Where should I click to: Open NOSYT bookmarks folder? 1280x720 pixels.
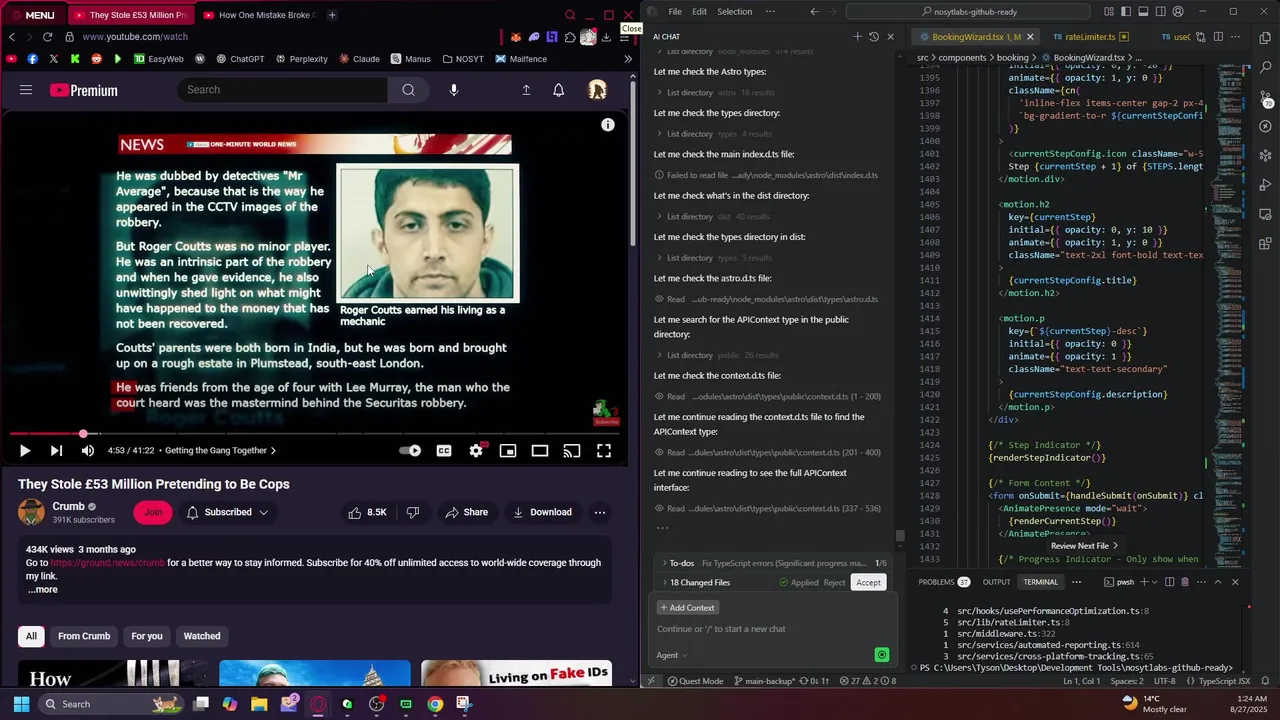pos(463,59)
